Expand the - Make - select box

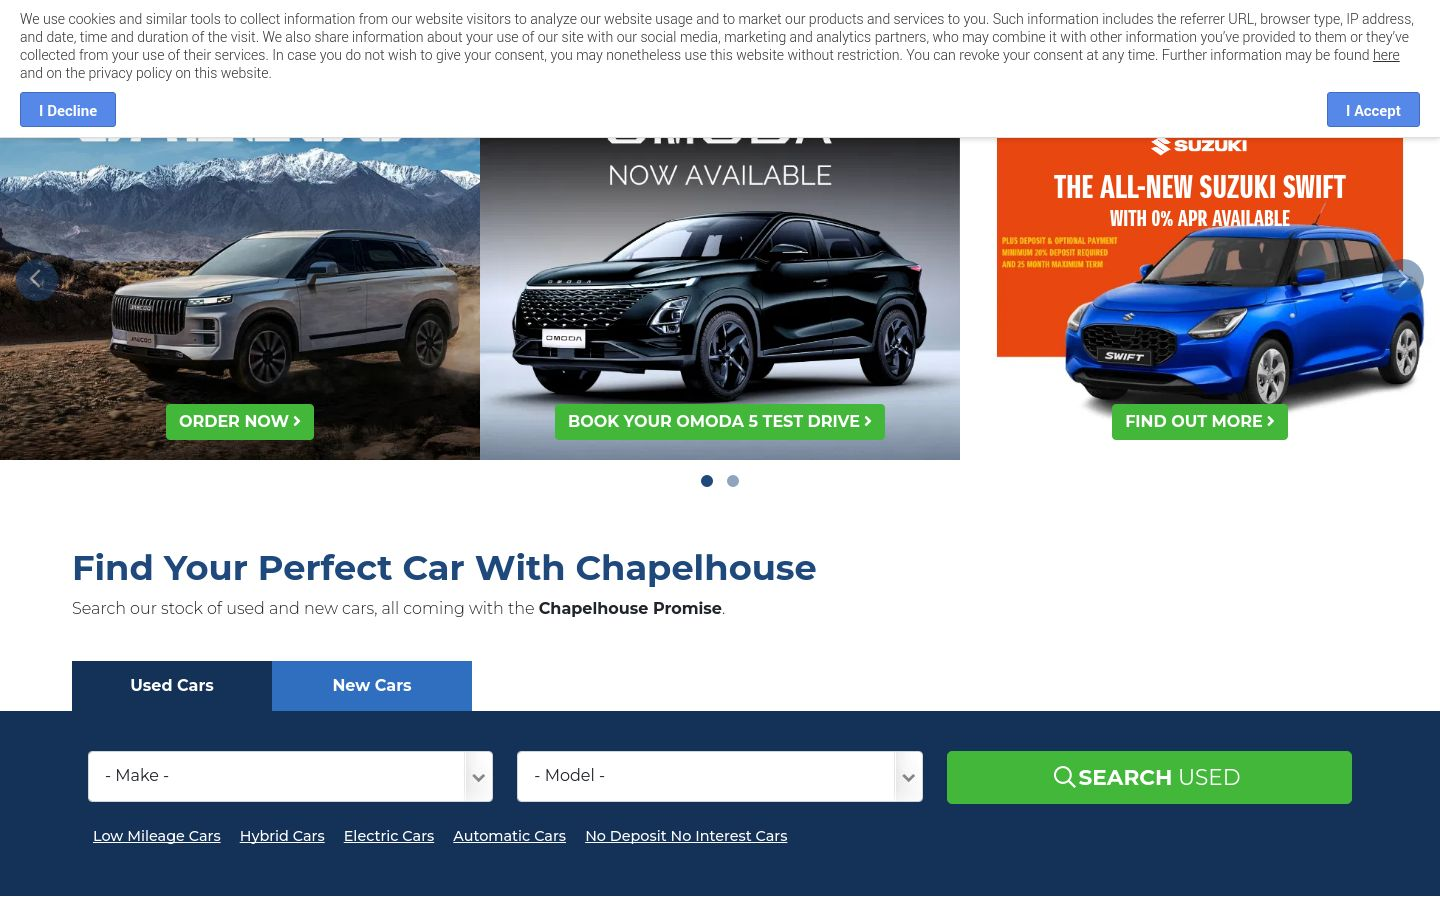290,777
